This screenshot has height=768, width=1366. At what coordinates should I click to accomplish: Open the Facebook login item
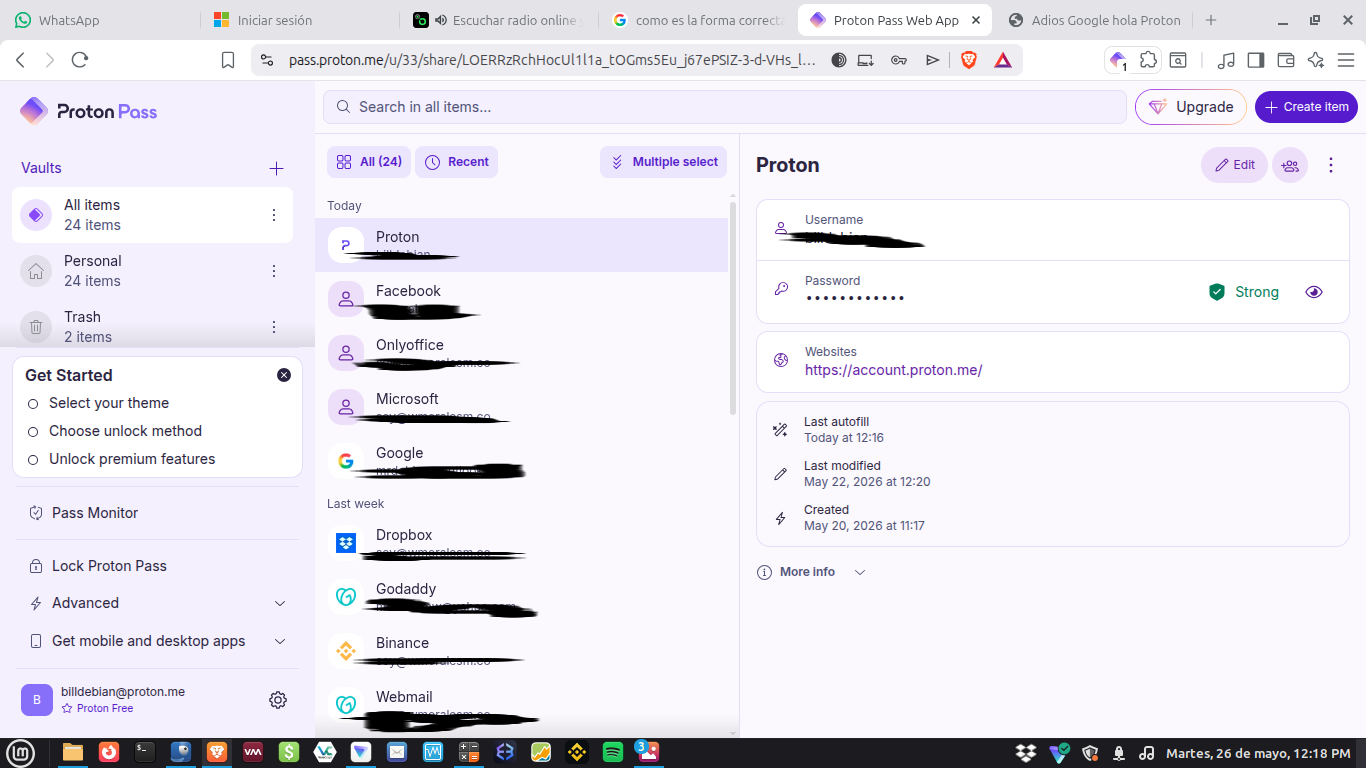point(521,299)
